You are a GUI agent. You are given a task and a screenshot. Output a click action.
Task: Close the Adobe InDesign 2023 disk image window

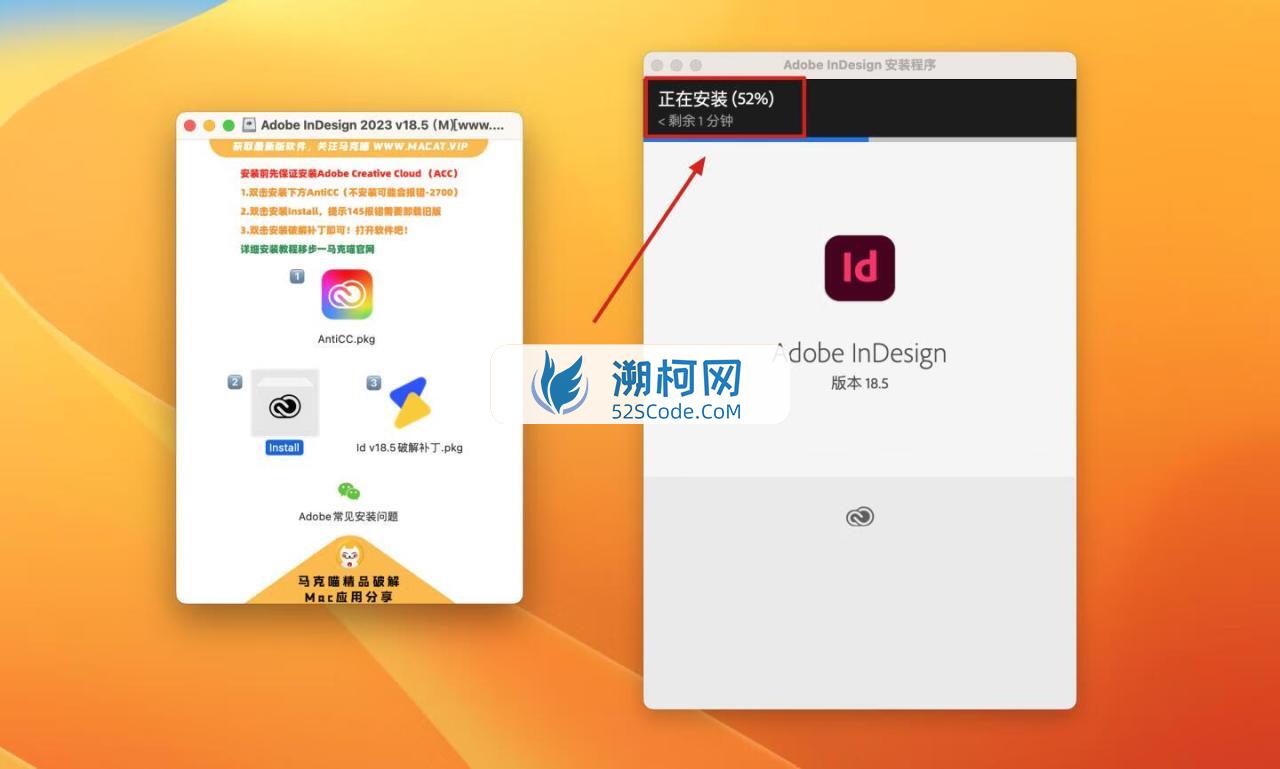pos(190,125)
